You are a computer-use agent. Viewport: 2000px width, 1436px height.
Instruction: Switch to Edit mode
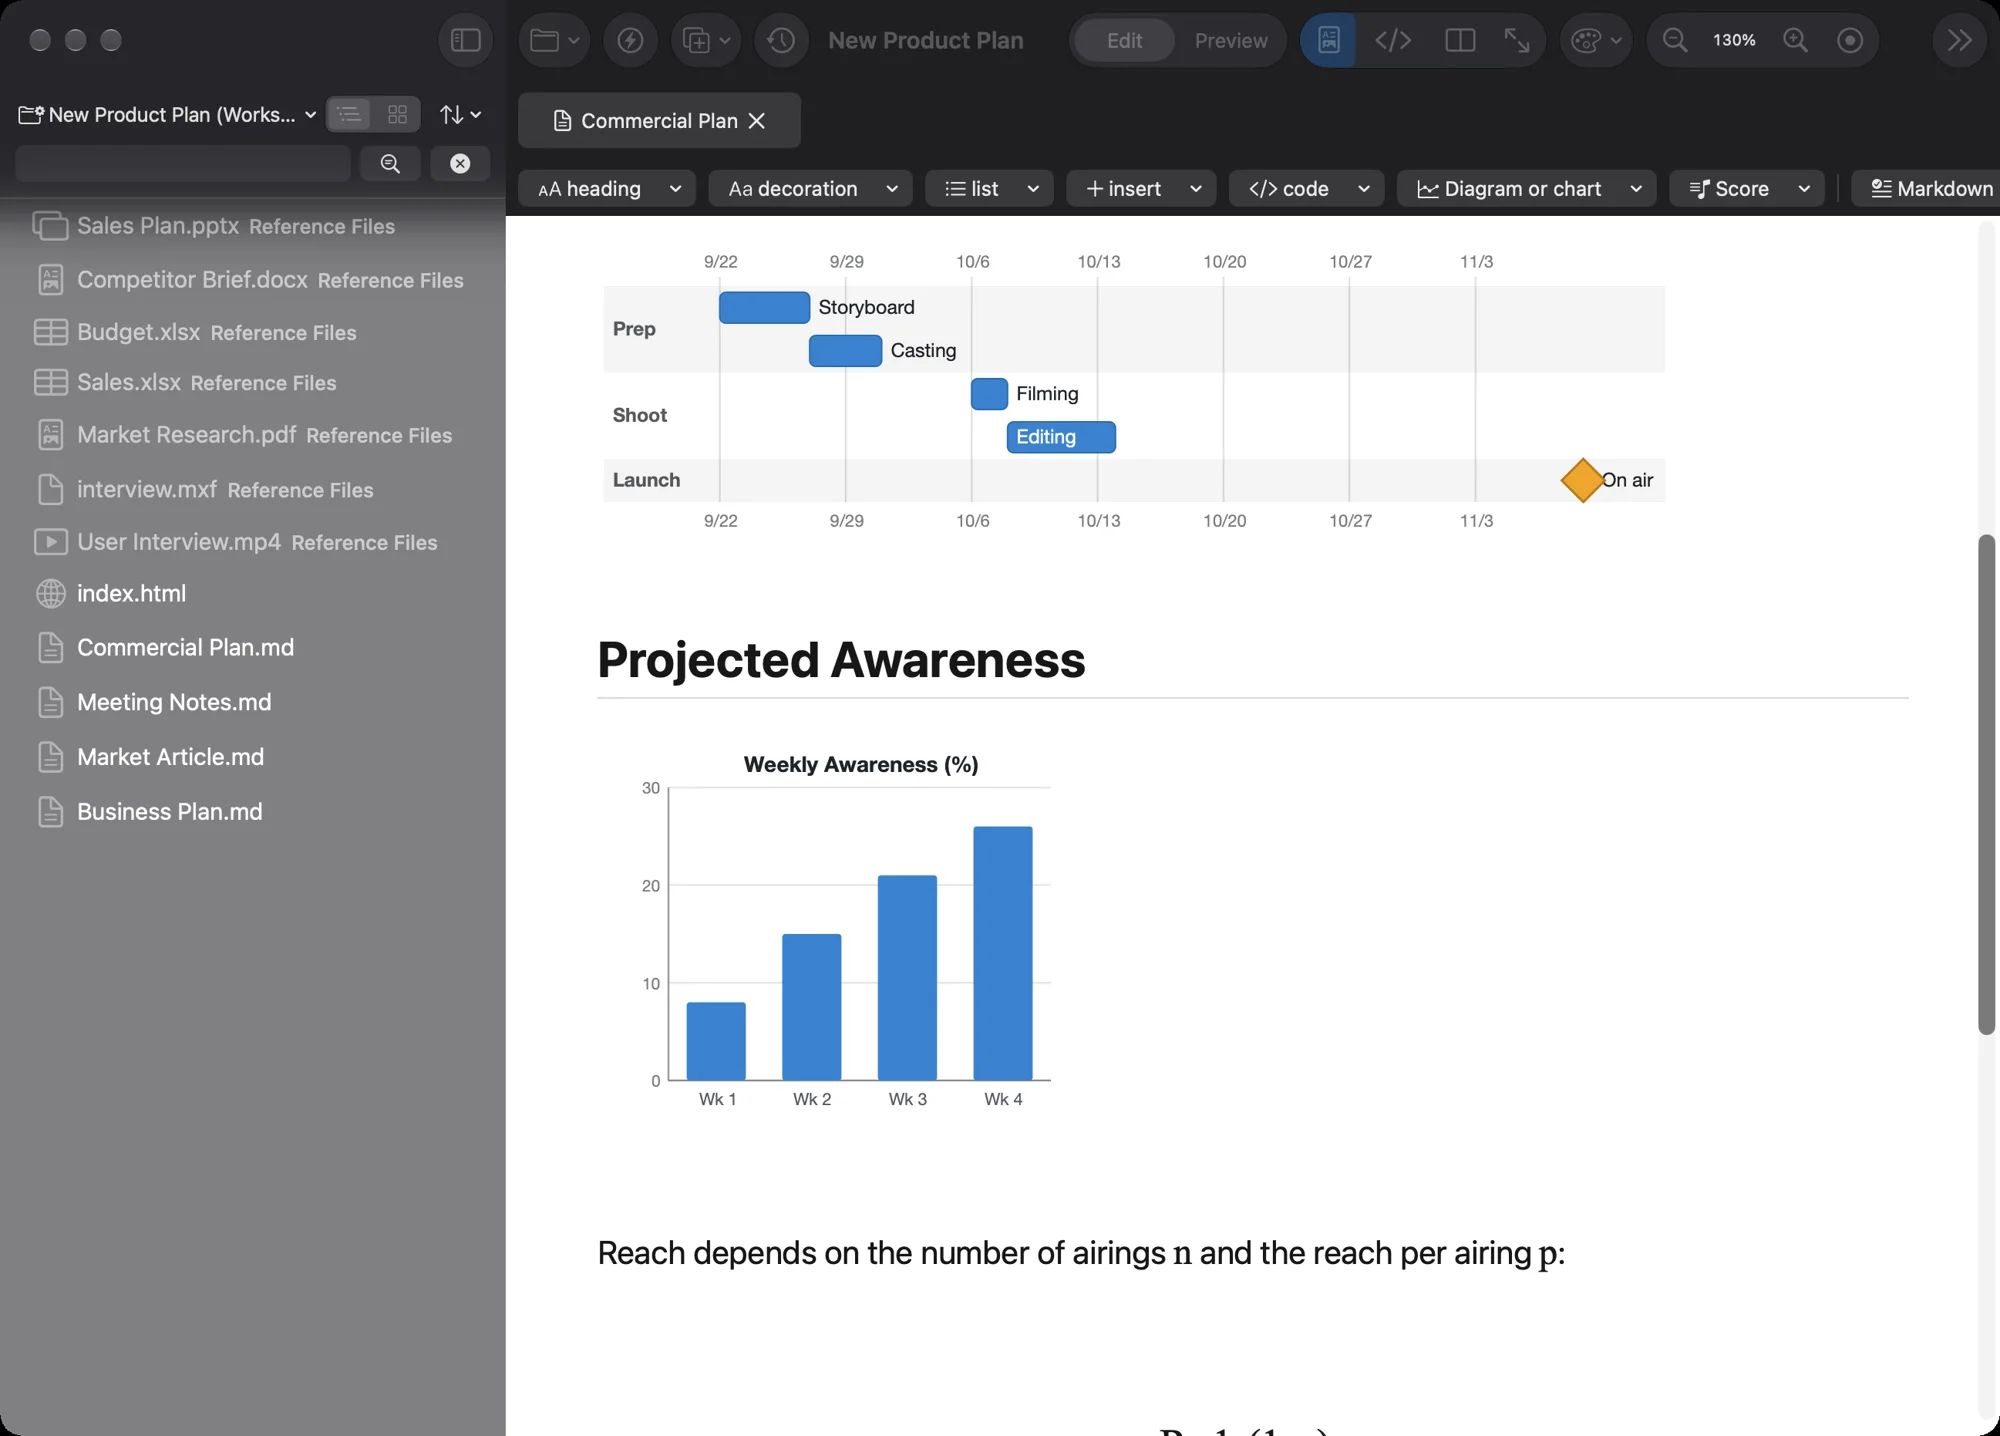click(x=1124, y=40)
